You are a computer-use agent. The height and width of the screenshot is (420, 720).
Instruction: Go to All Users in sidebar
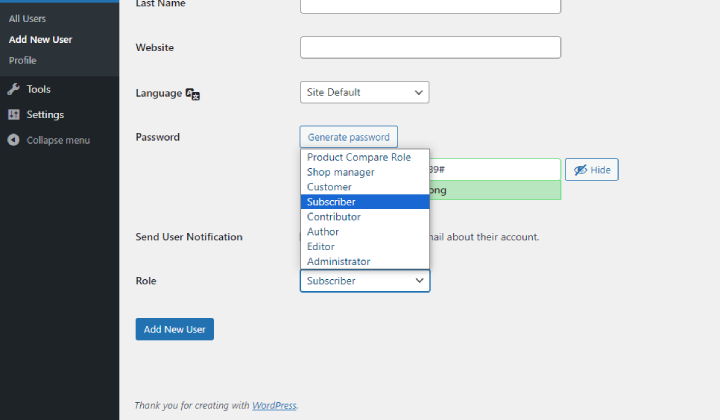(x=27, y=19)
